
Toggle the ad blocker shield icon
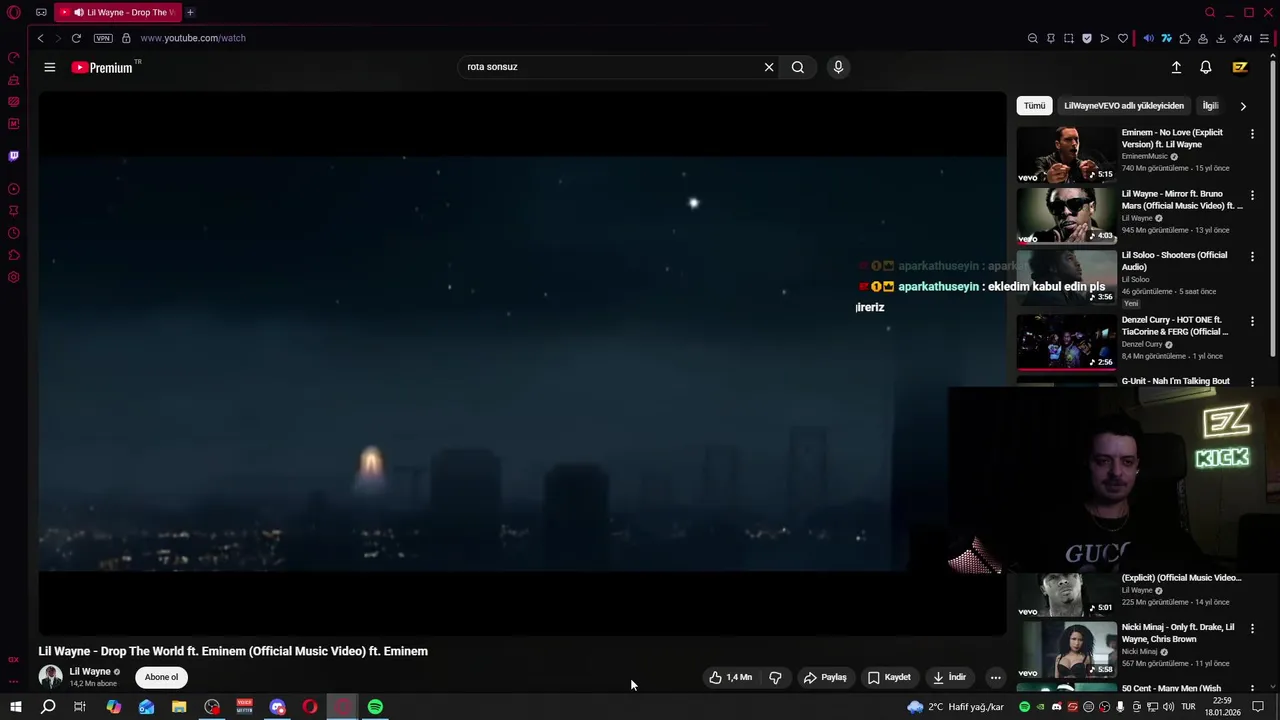(x=1086, y=38)
